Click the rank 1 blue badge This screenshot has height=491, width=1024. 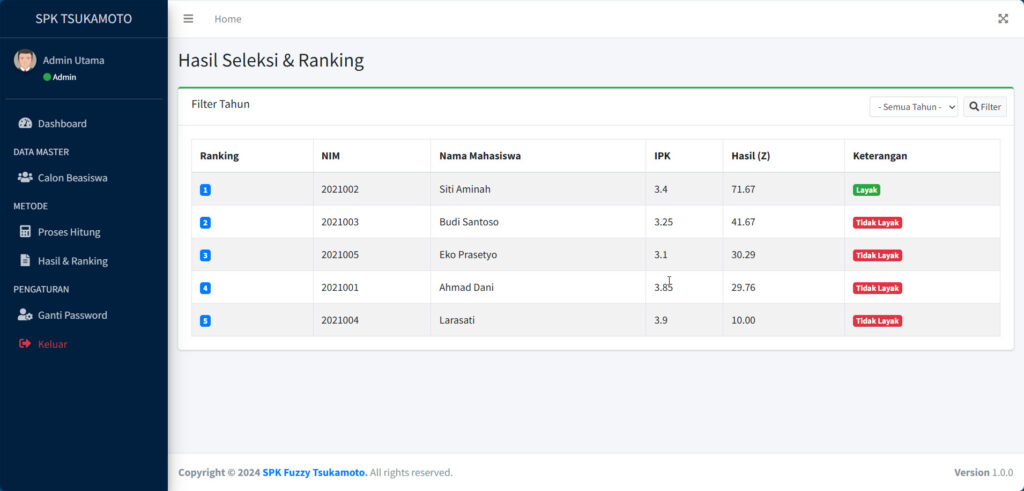[x=205, y=190]
